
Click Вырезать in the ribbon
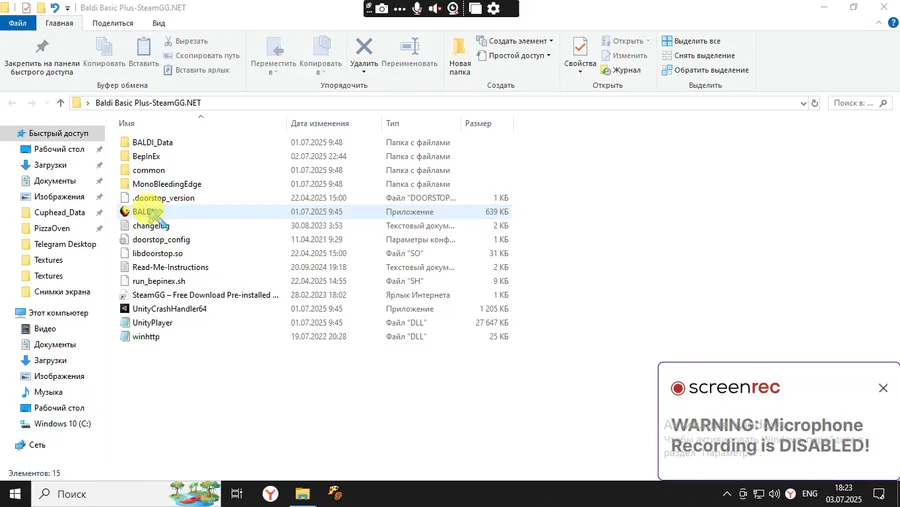185,41
